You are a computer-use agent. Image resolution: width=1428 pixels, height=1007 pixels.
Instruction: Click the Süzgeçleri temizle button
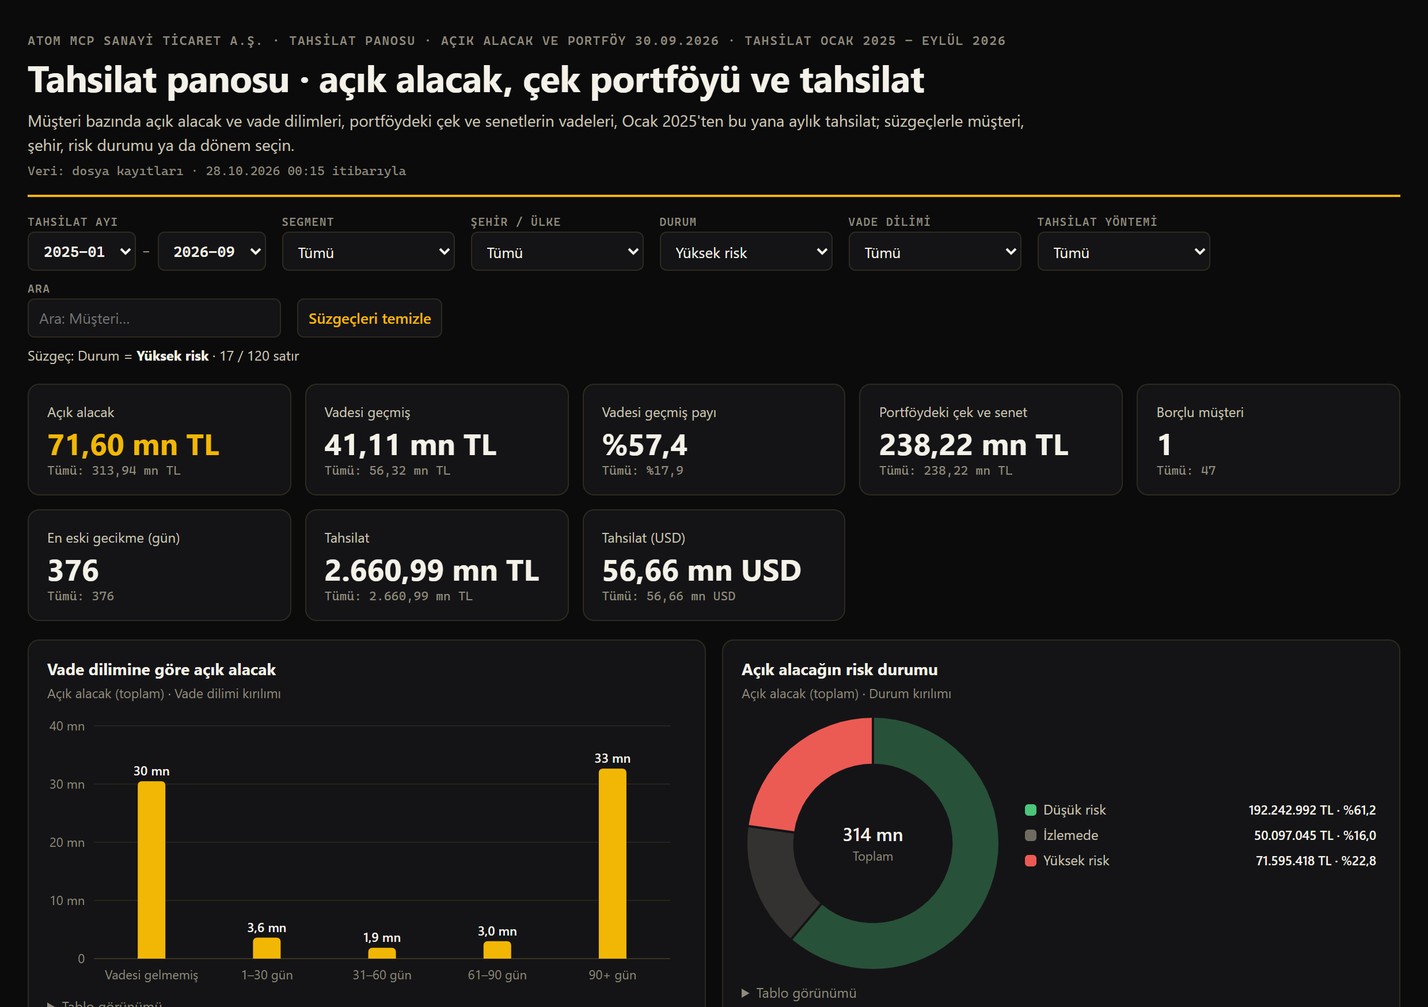369,318
